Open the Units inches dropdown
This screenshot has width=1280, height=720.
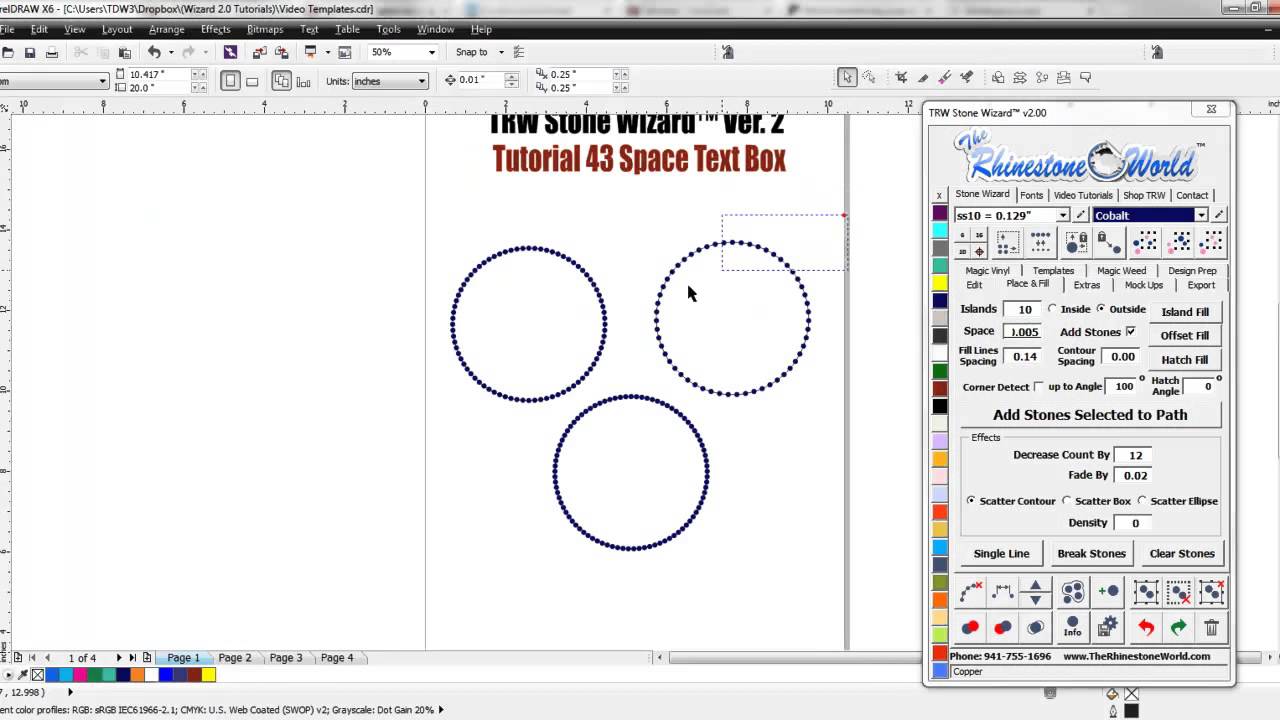[x=422, y=81]
